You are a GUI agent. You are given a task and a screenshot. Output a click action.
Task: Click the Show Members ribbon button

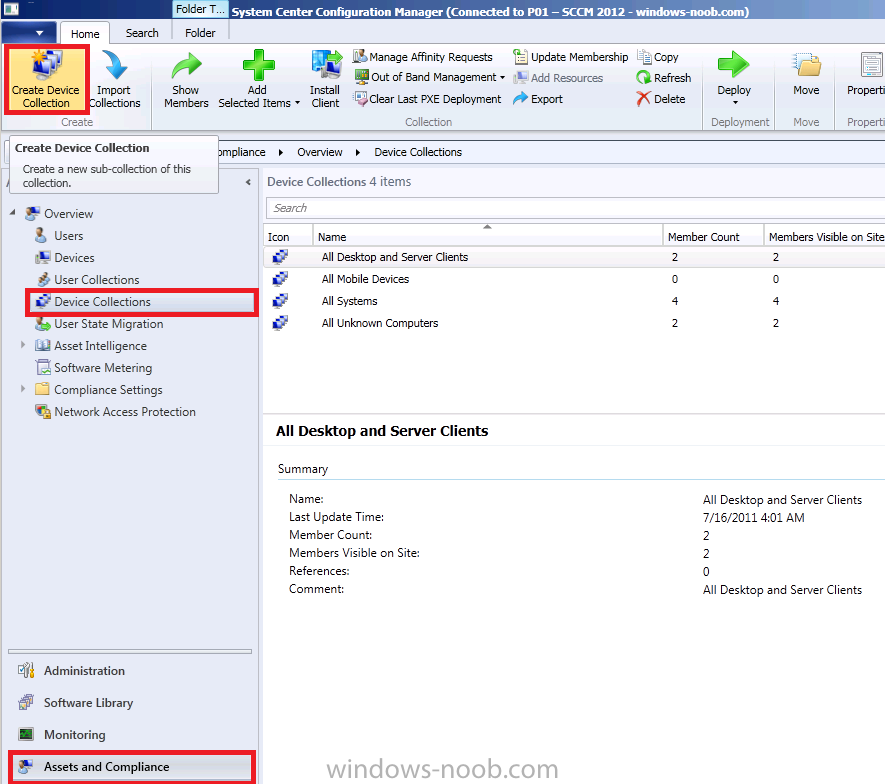(186, 80)
